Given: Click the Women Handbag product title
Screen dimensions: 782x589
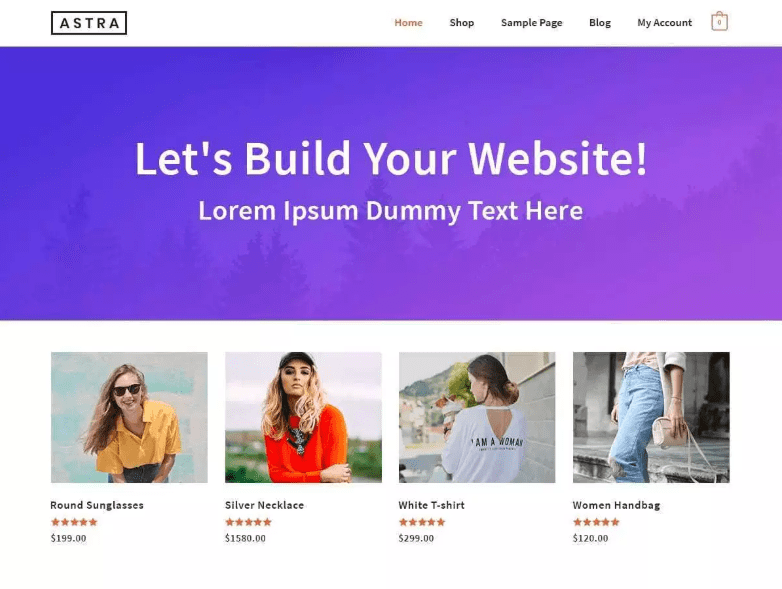Looking at the screenshot, I should (x=616, y=505).
